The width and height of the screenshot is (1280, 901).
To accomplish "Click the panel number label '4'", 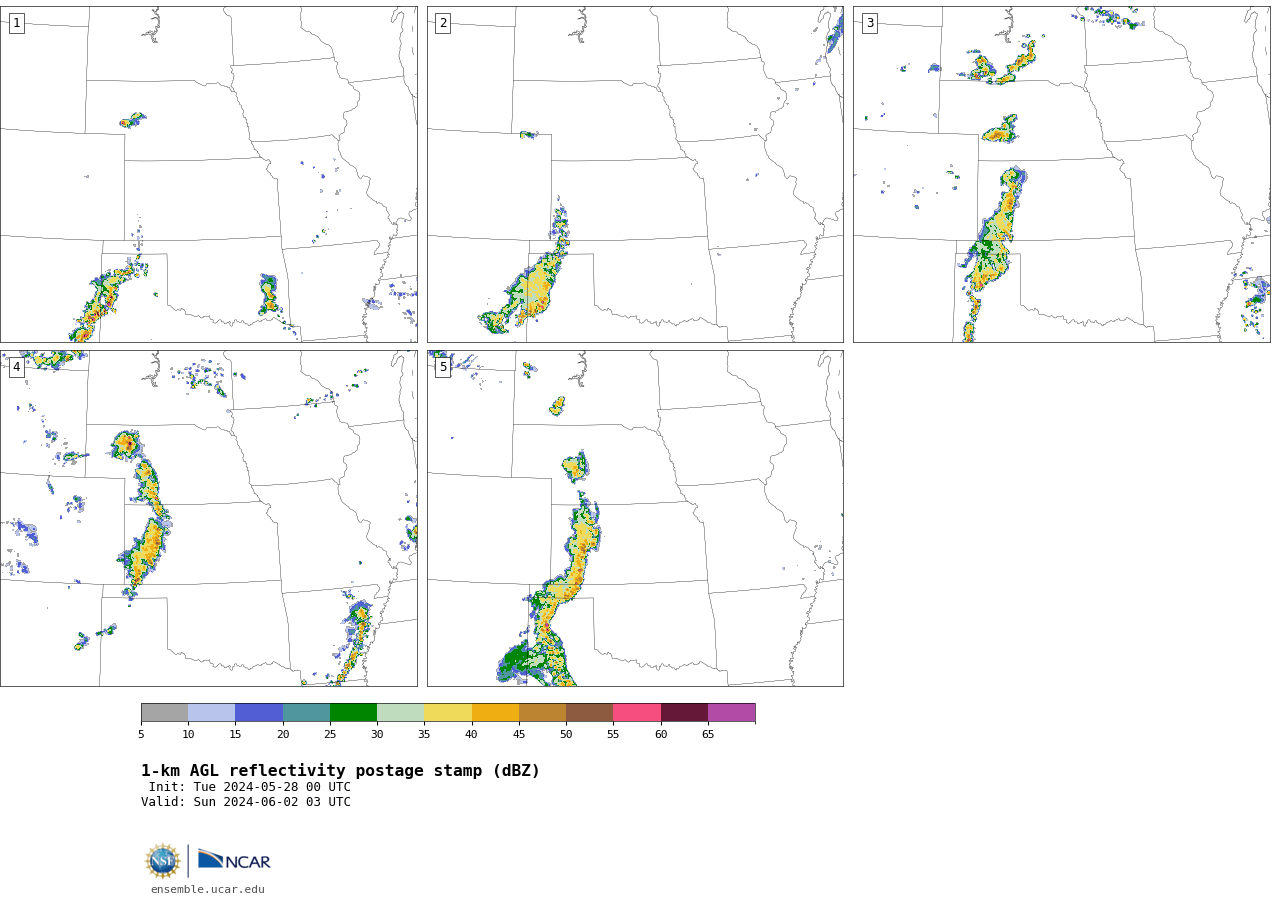I will pos(16,367).
